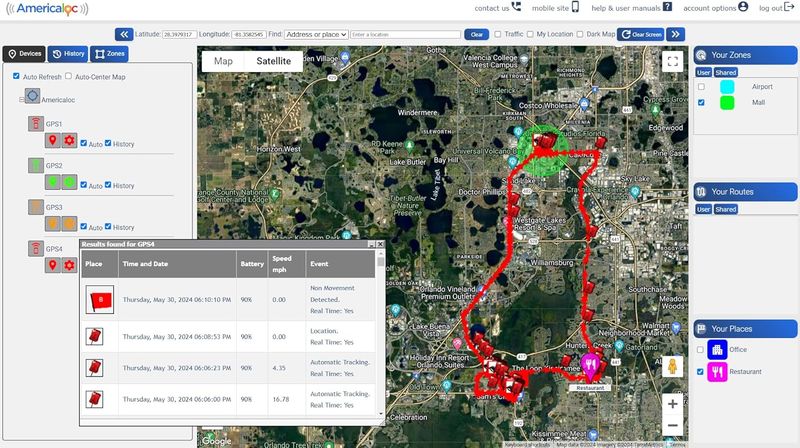Open Street View pegman icon

click(672, 366)
